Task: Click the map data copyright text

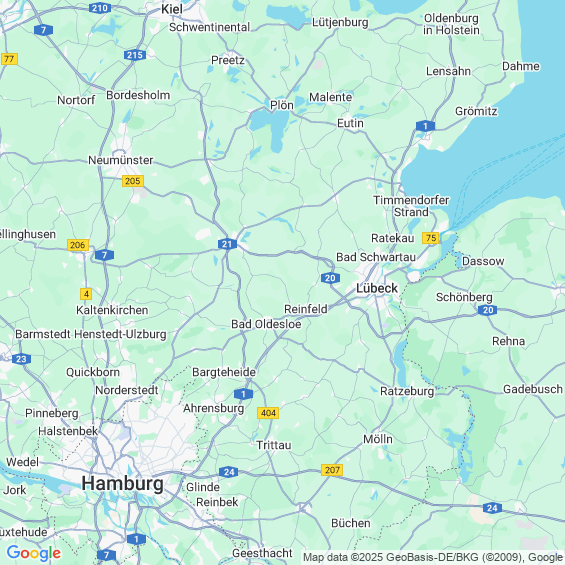Action: [x=433, y=557]
